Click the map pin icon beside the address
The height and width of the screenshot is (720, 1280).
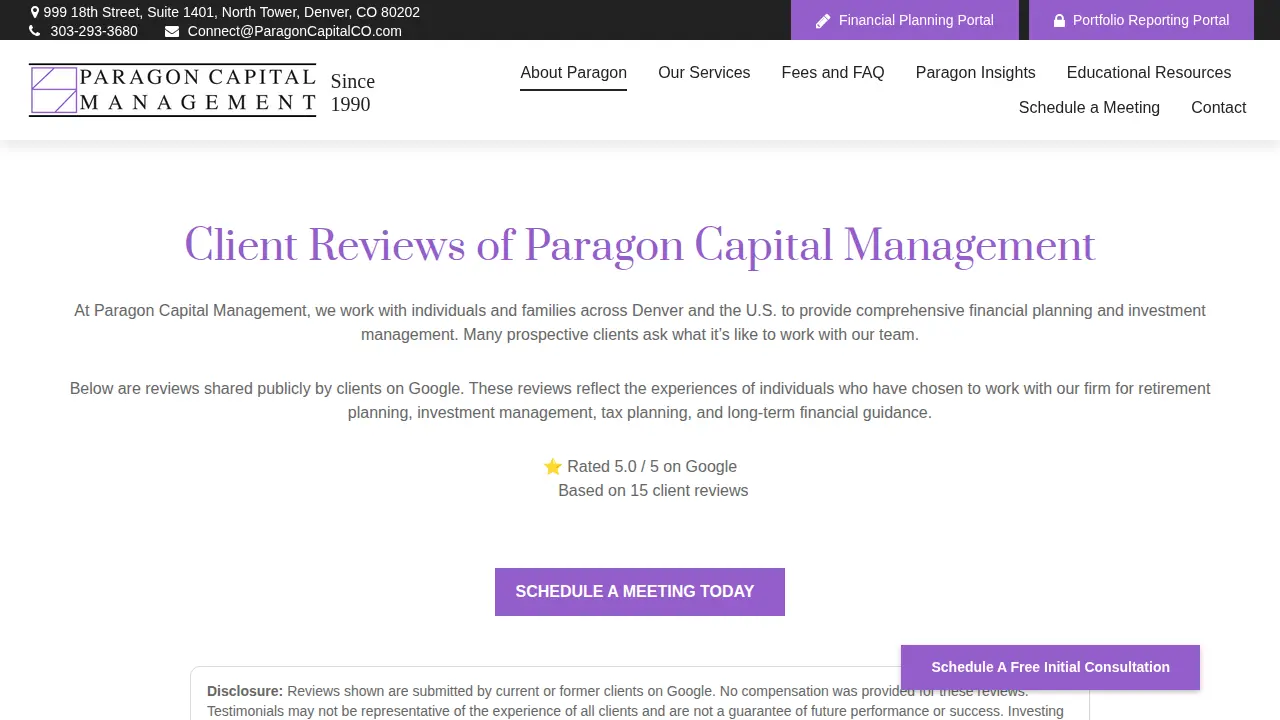coord(35,13)
